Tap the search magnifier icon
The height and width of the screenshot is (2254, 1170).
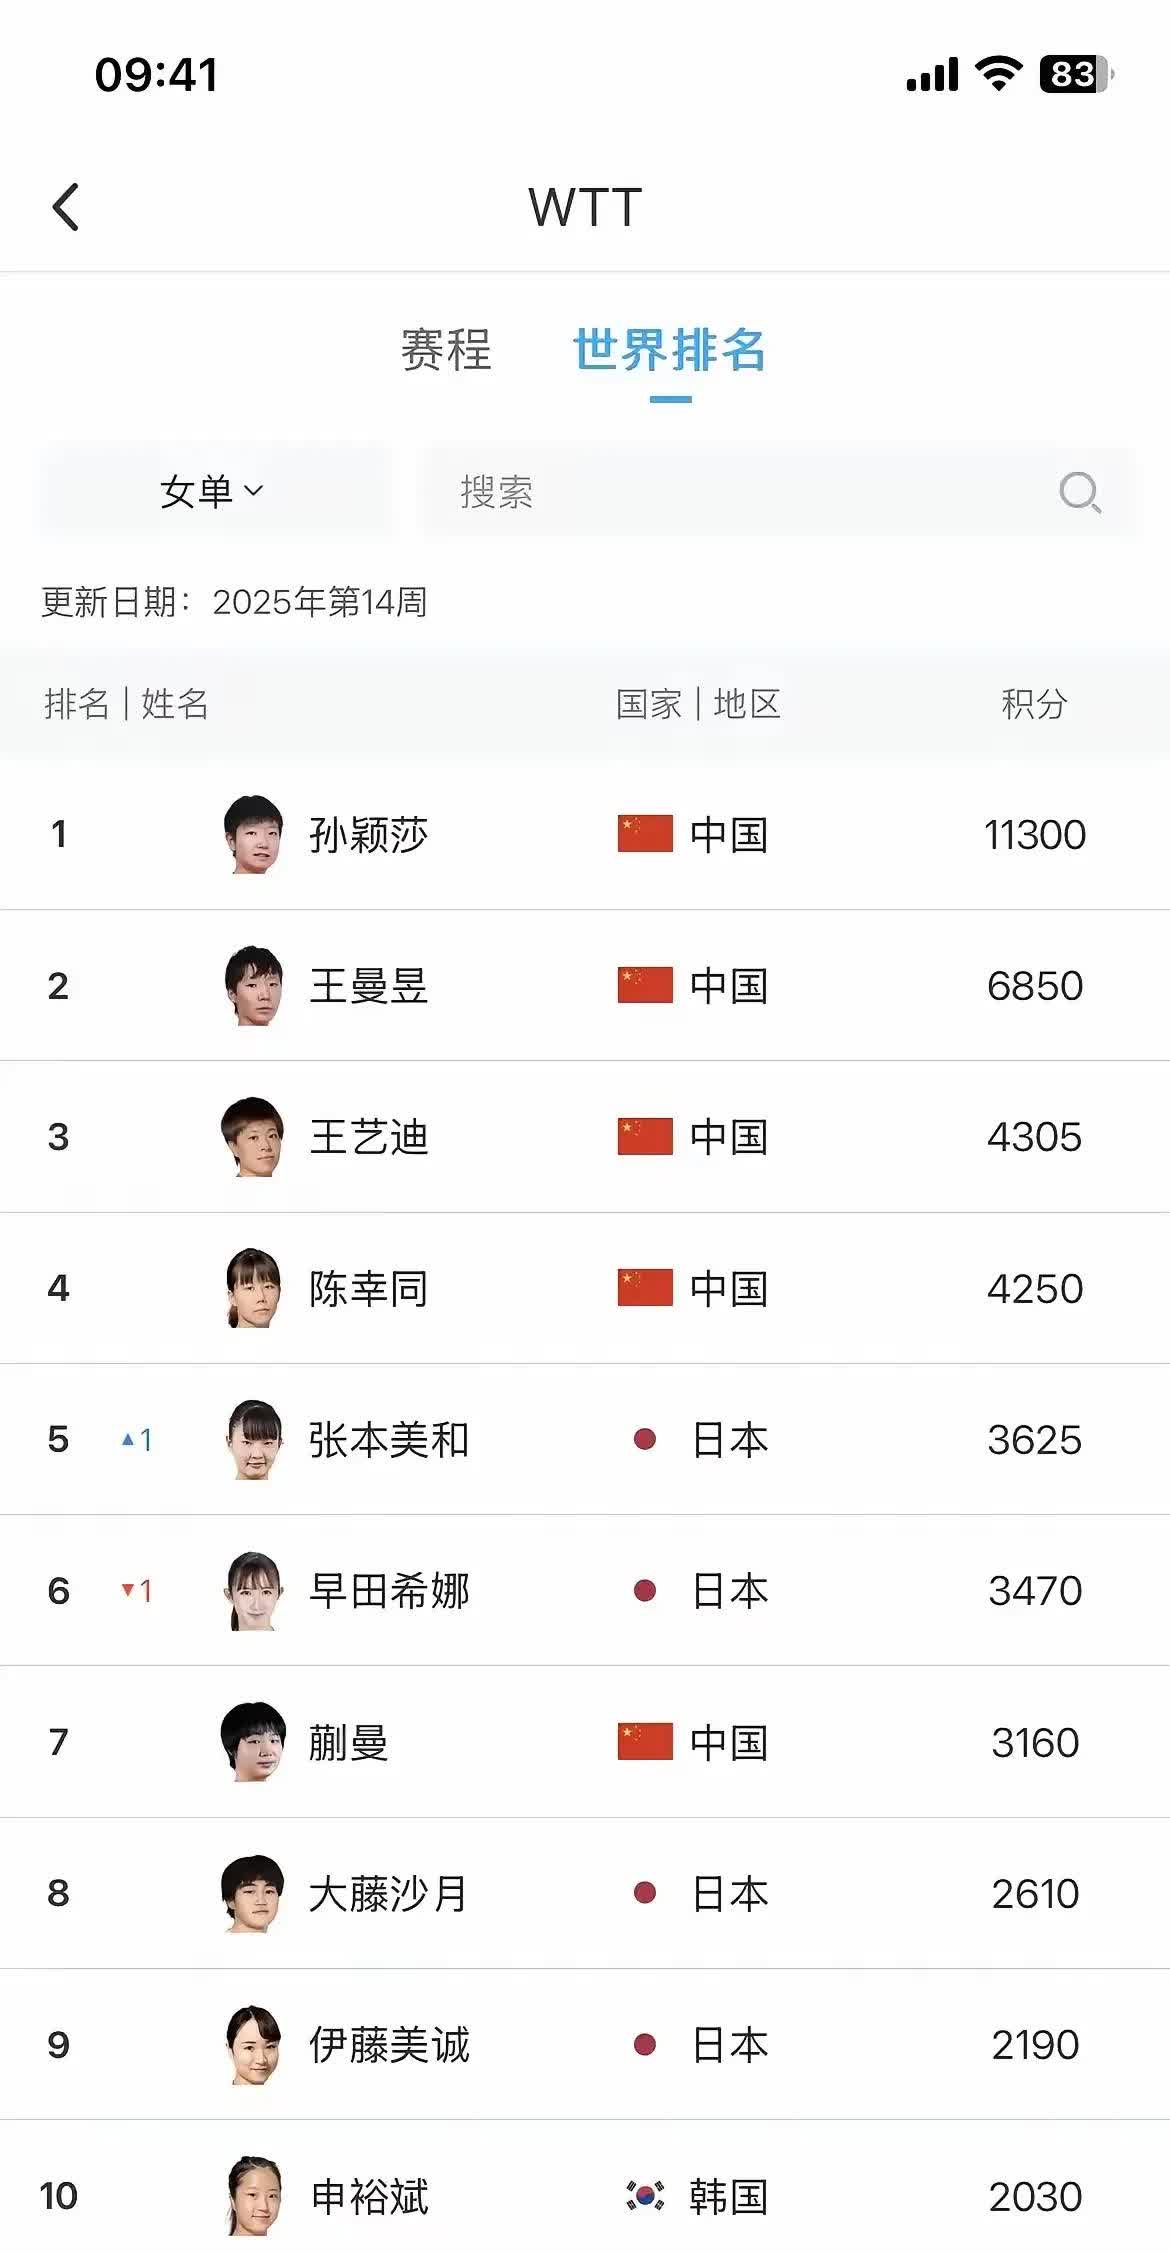(x=1080, y=493)
